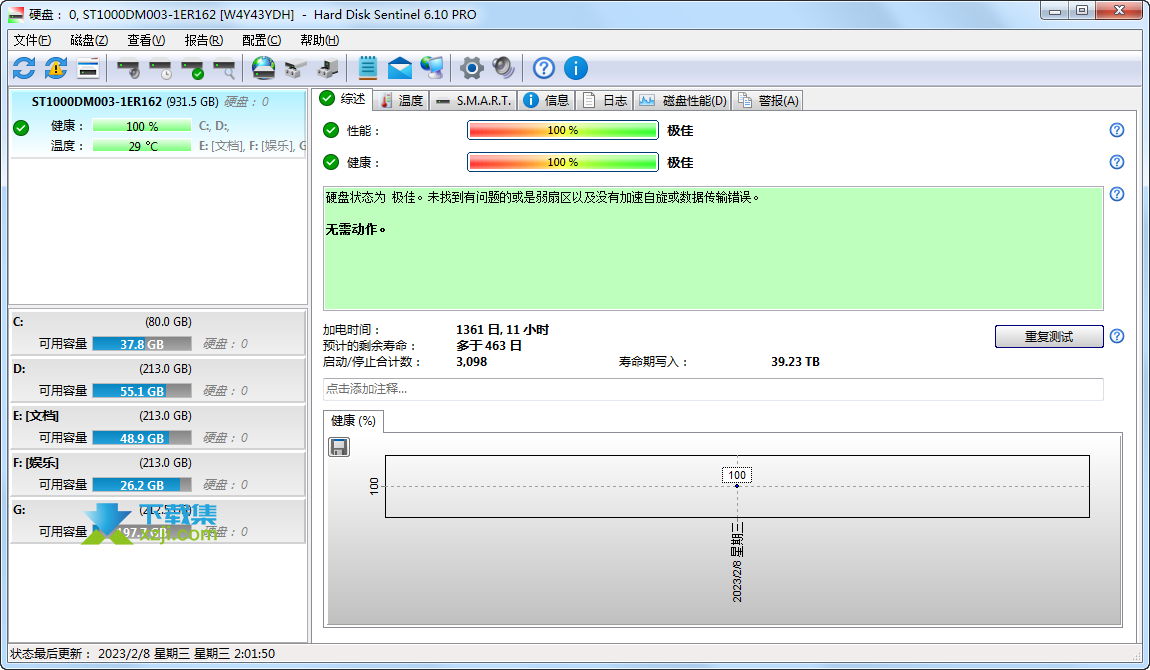Click the sidebar 温度 29 °C bar
The width and height of the screenshot is (1150, 670).
(x=142, y=146)
